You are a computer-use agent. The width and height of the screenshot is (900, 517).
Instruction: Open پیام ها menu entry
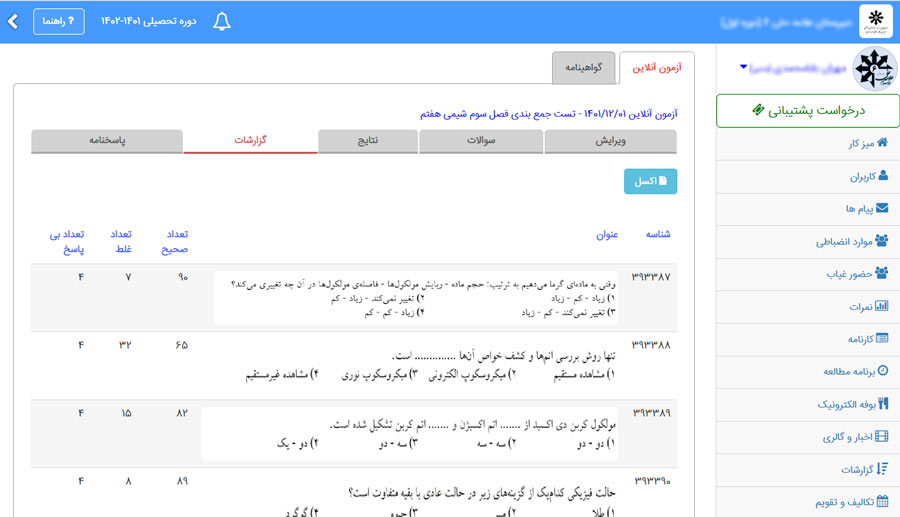(x=808, y=208)
